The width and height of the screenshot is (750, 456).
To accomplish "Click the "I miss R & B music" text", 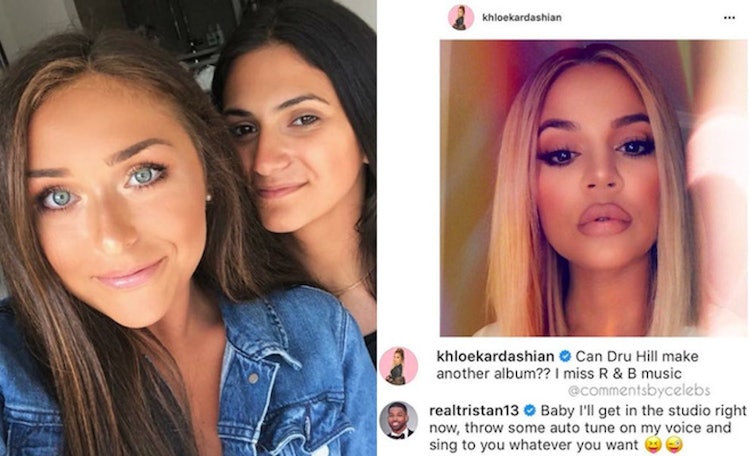I will pyautogui.click(x=618, y=374).
